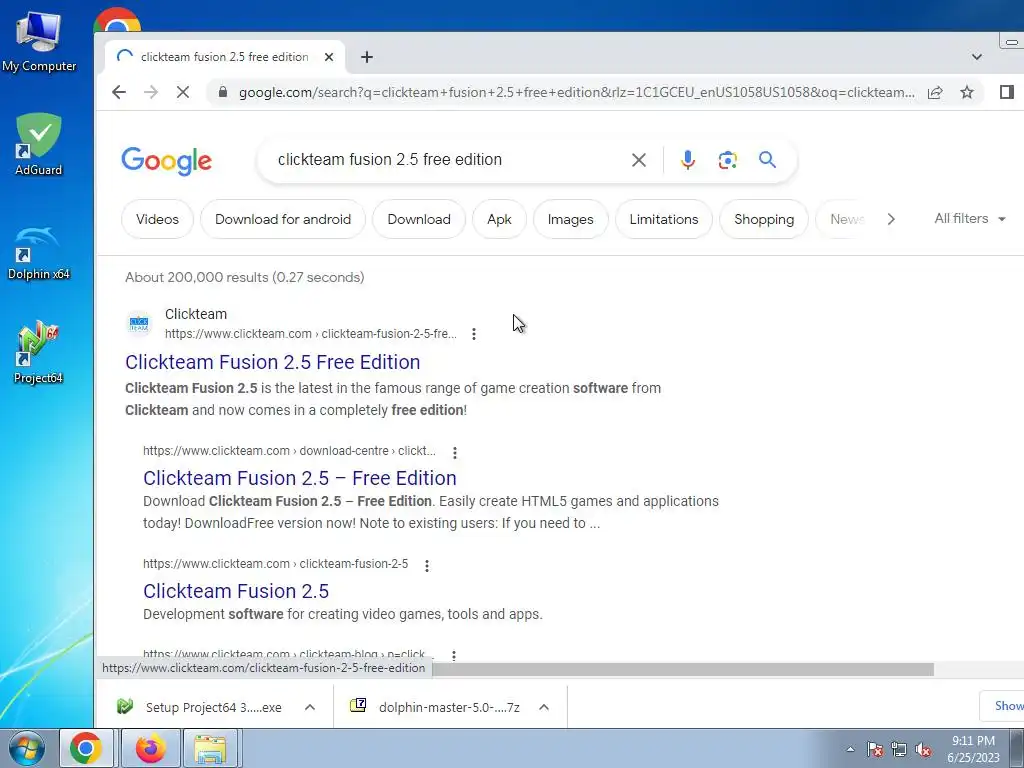Open options menu for the first Clickteam result
1024x768 pixels.
tap(473, 334)
